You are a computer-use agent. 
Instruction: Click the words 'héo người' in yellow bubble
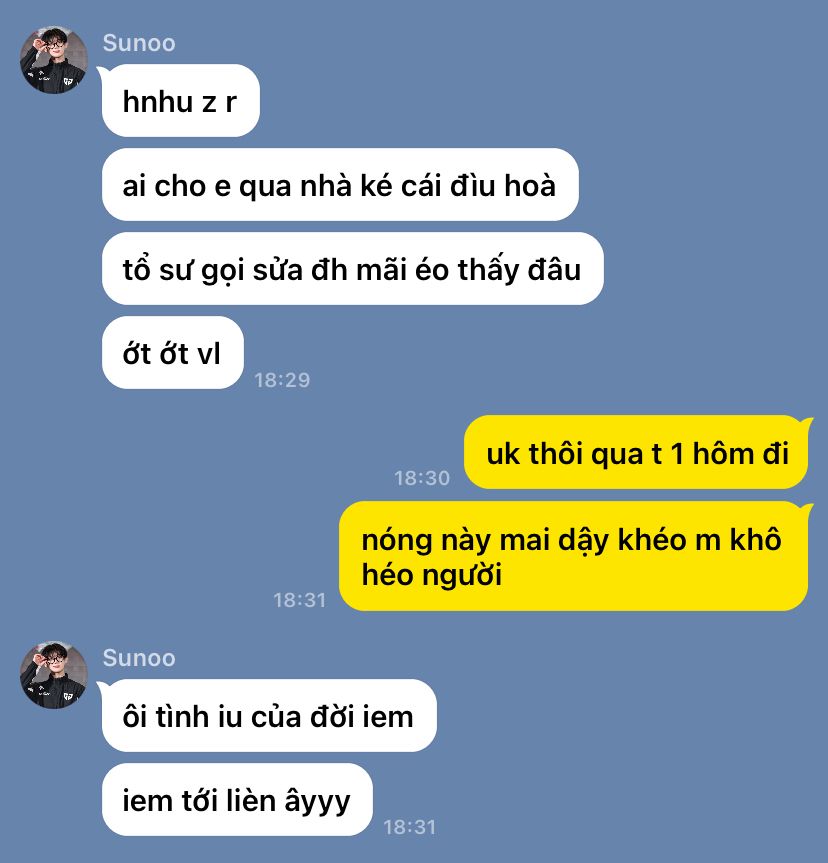[432, 576]
